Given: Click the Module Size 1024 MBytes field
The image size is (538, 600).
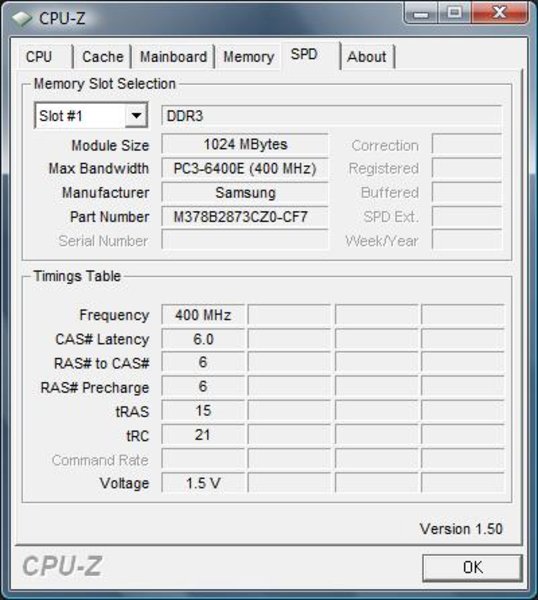Looking at the screenshot, I should 245,144.
